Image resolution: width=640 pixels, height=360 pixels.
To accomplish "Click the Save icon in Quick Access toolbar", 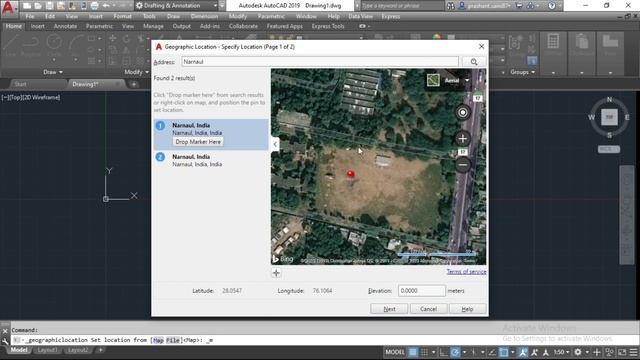I will (49, 6).
